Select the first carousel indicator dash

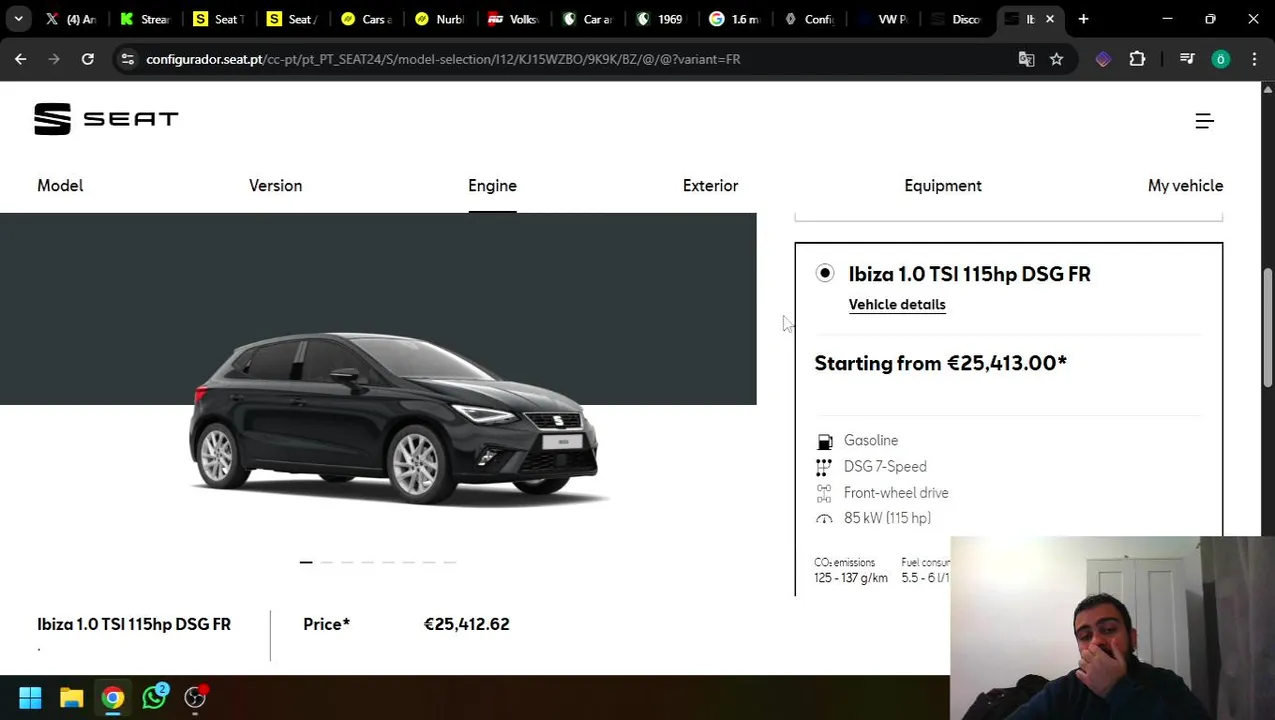(306, 562)
